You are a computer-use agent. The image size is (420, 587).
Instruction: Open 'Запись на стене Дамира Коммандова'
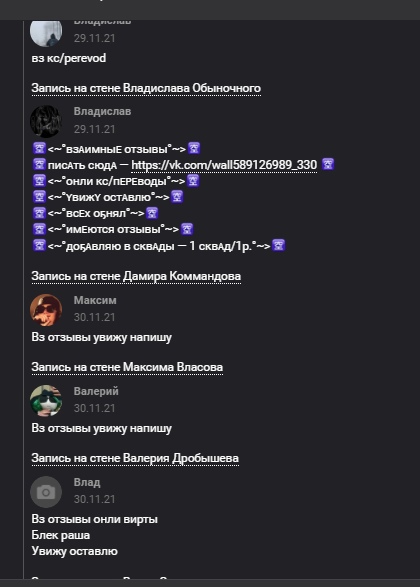(136, 276)
